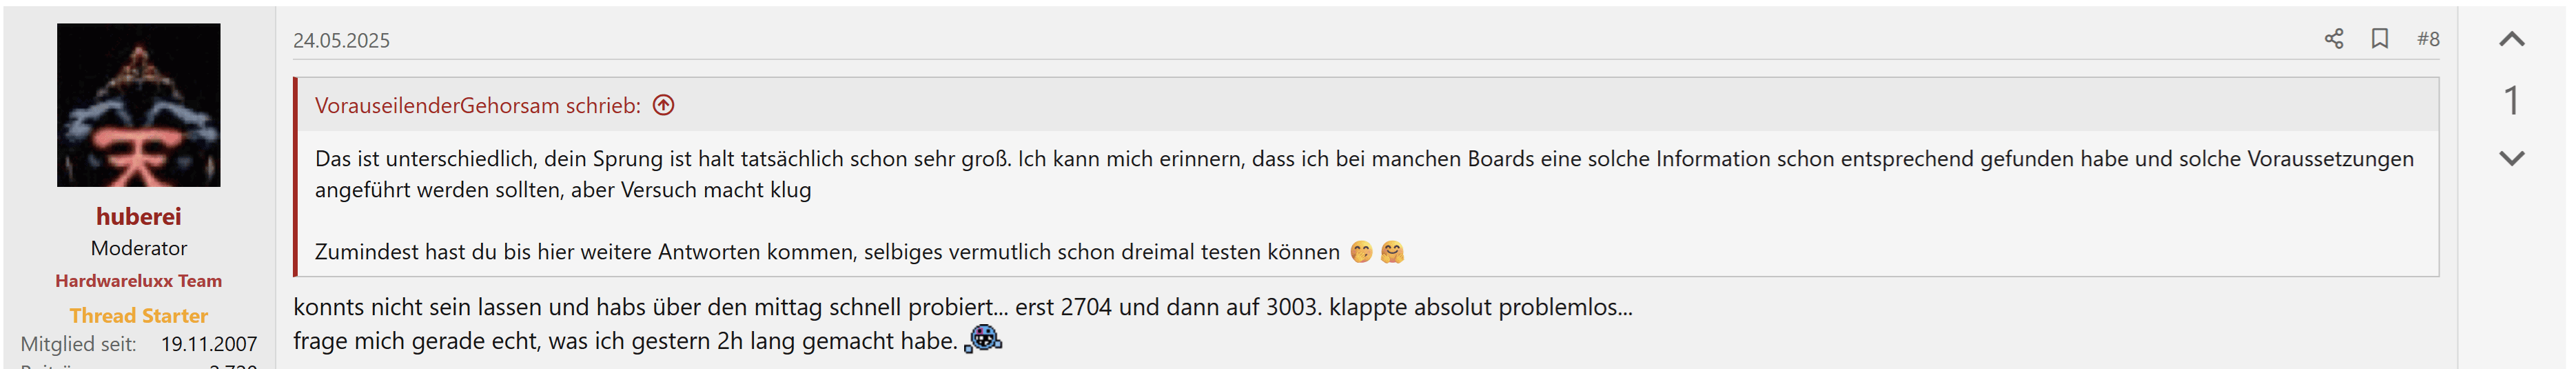Click the blue smiley at end of post

pyautogui.click(x=984, y=339)
